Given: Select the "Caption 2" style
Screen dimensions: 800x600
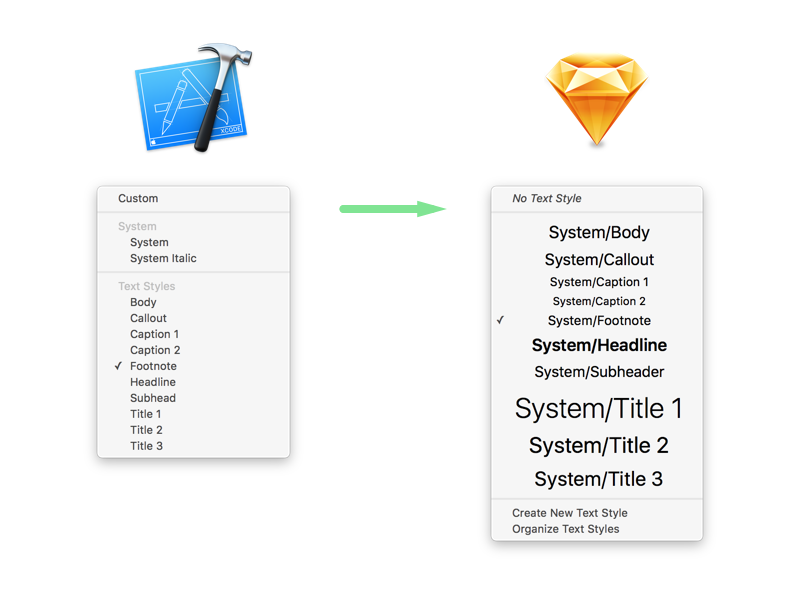Looking at the screenshot, I should [155, 350].
